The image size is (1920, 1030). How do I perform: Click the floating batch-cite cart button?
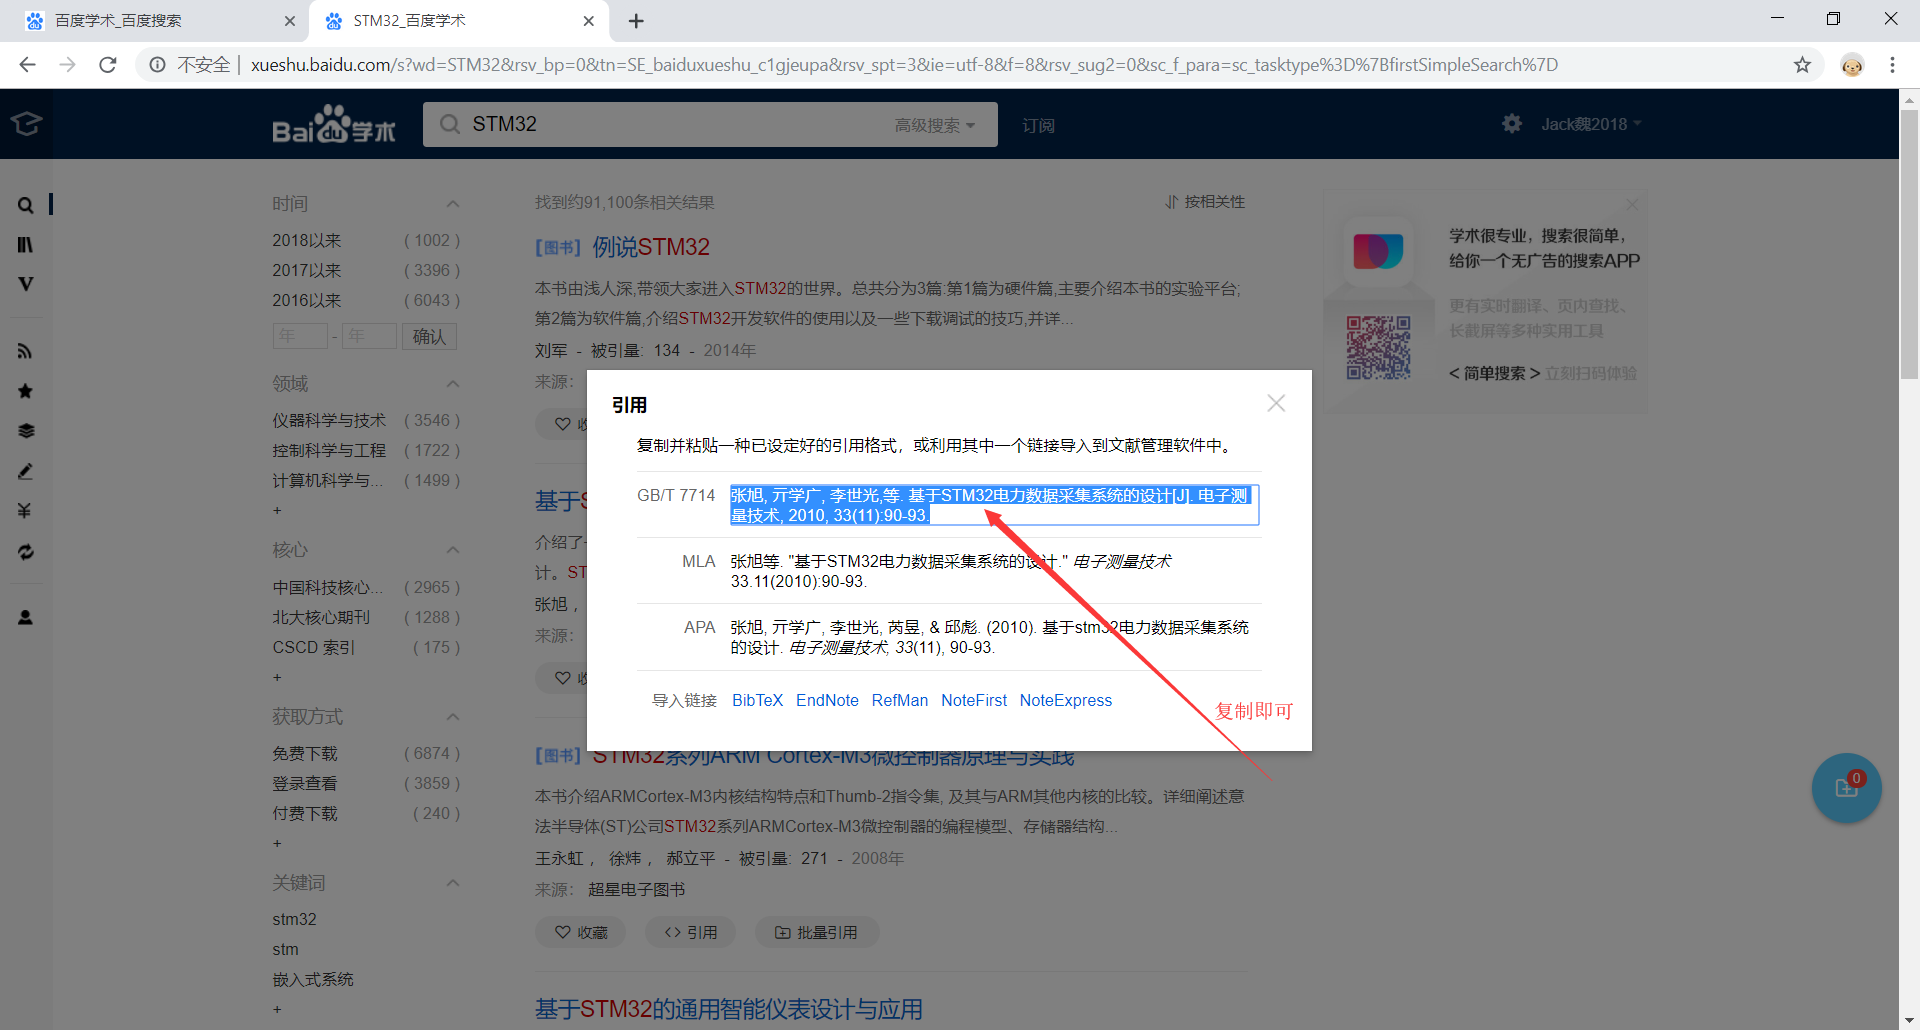[x=1846, y=788]
